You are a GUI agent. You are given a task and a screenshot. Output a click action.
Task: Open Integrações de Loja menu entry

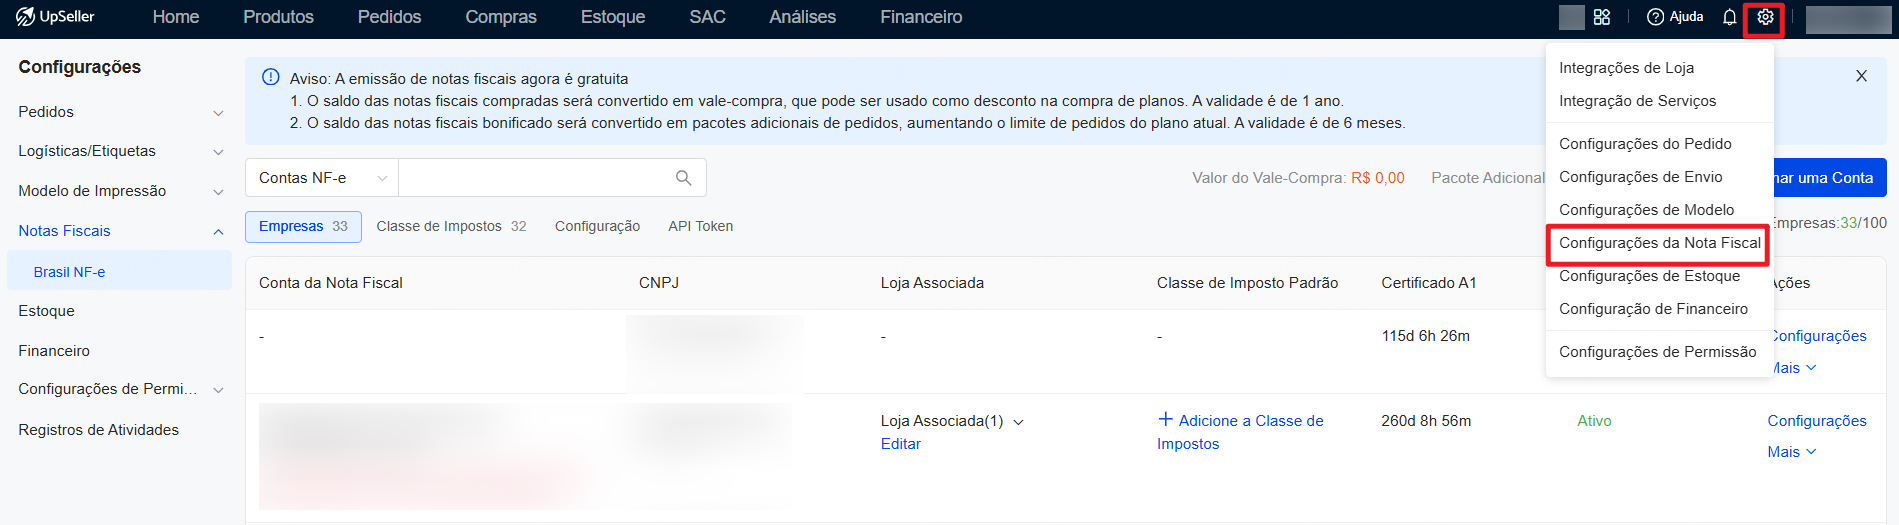pyautogui.click(x=1626, y=68)
